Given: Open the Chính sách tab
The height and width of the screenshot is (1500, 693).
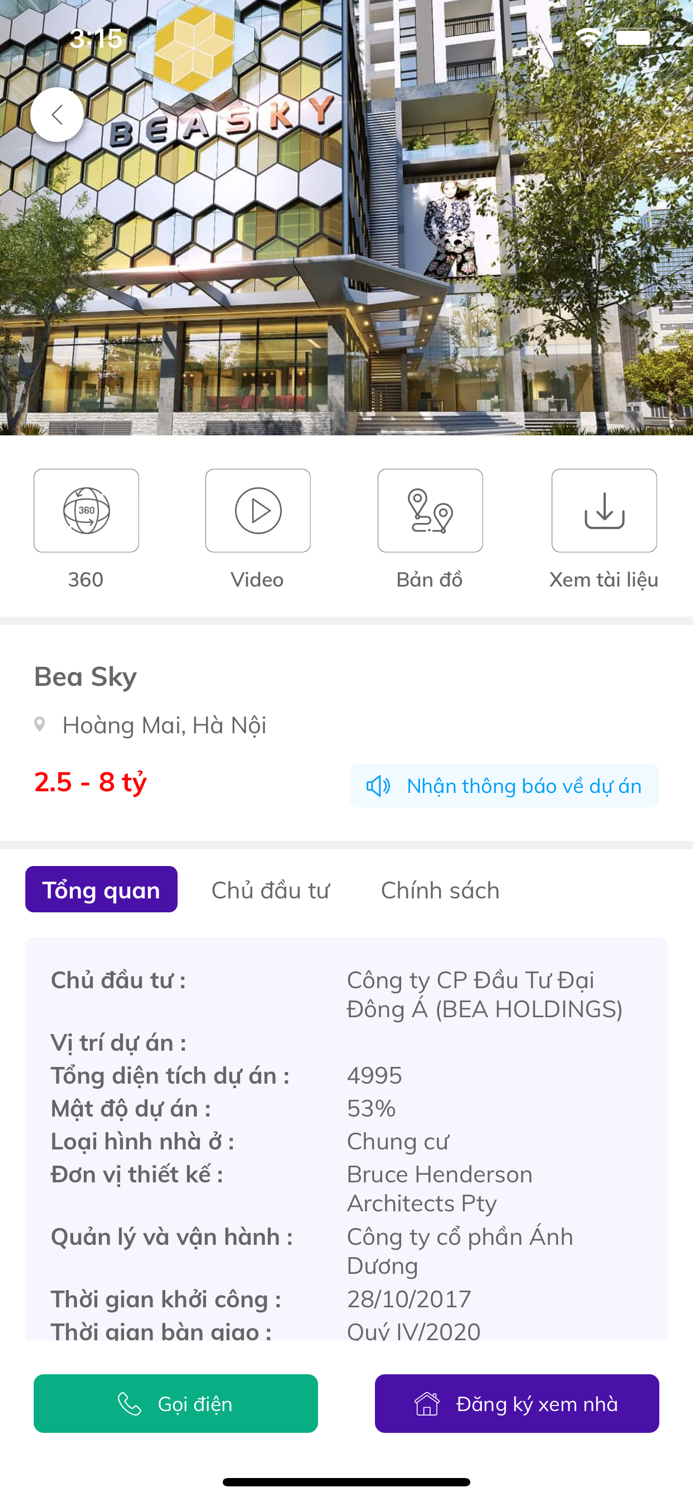Looking at the screenshot, I should pyautogui.click(x=440, y=890).
